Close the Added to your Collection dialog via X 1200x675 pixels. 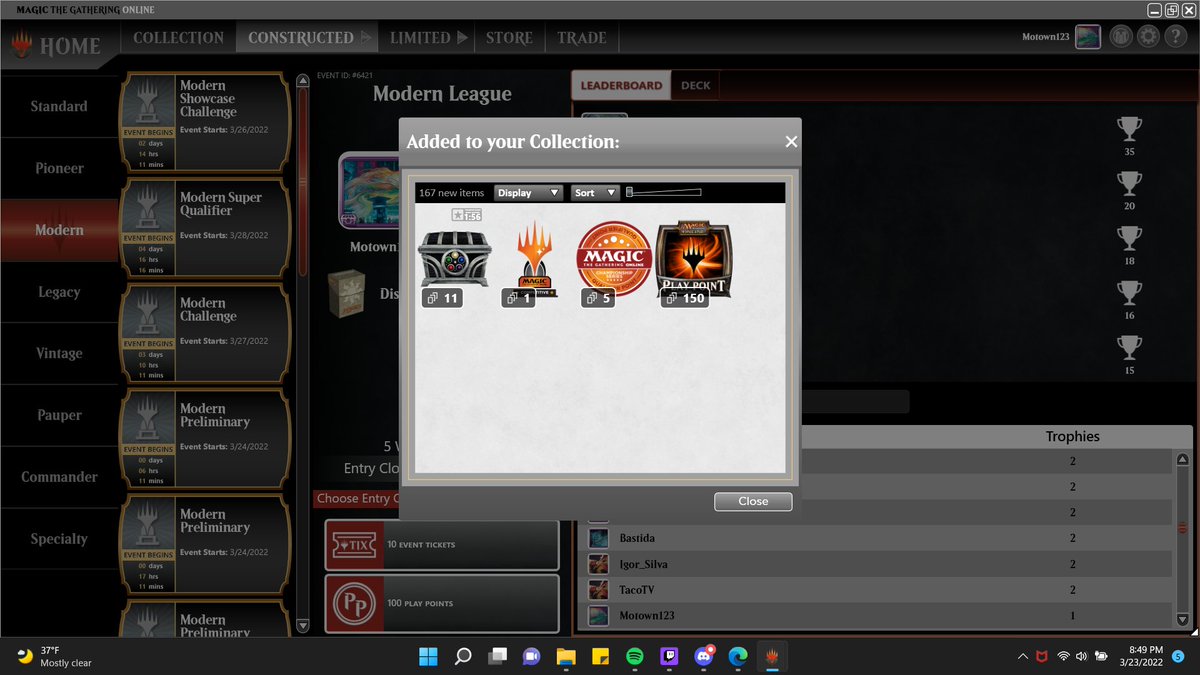coord(791,142)
